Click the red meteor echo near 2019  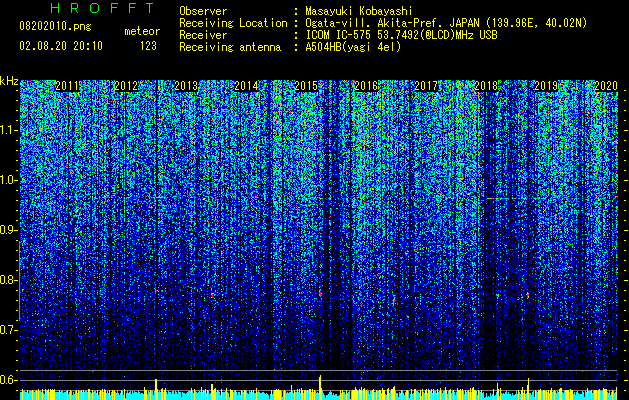528,295
